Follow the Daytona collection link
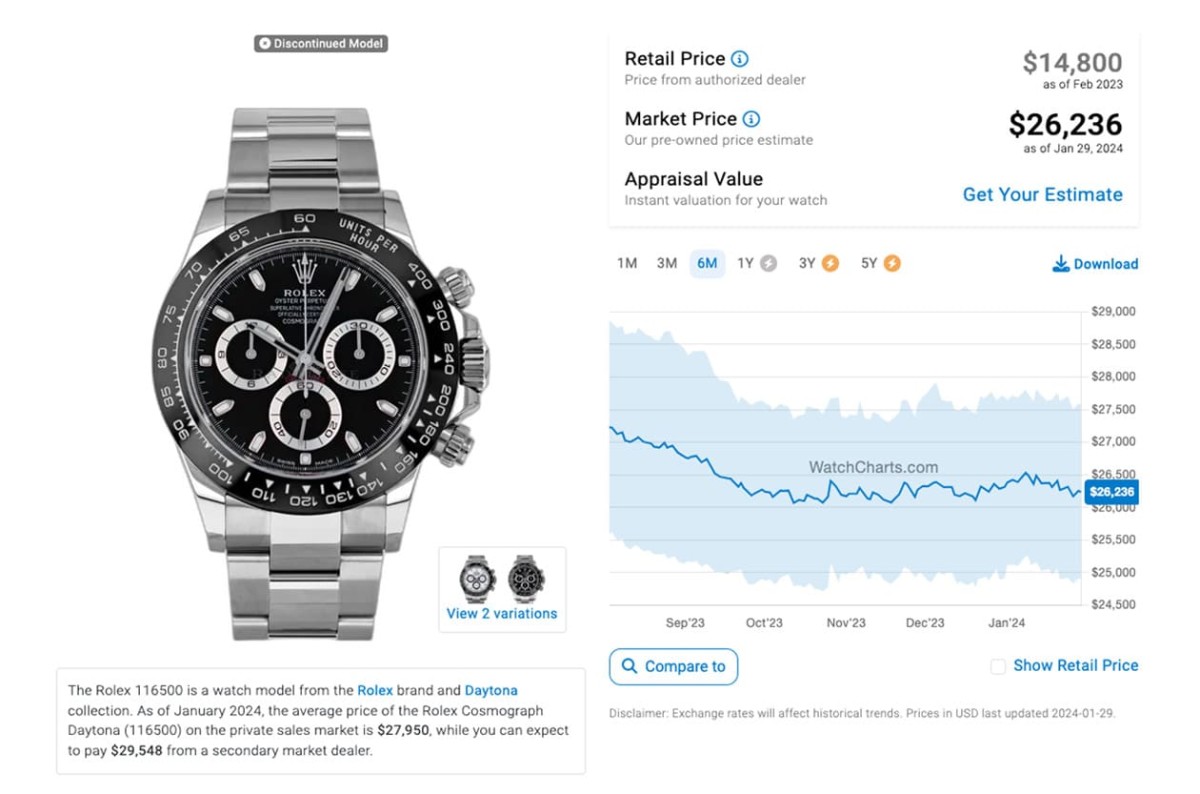 [491, 690]
